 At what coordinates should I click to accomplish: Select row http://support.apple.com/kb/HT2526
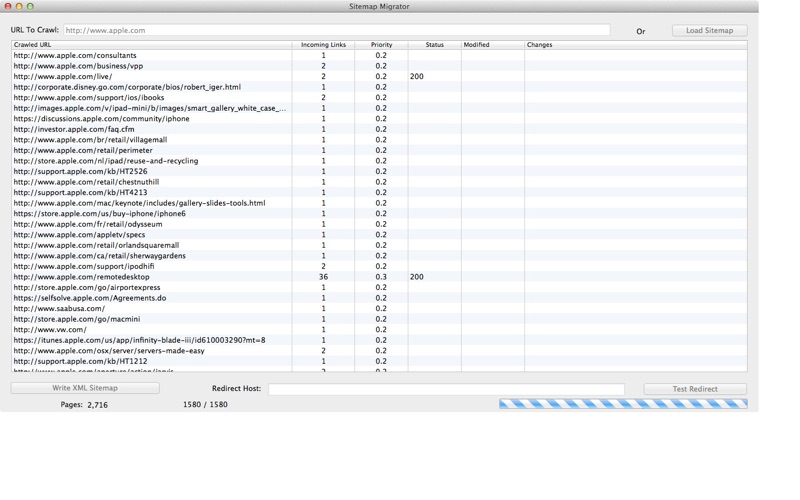coord(379,171)
